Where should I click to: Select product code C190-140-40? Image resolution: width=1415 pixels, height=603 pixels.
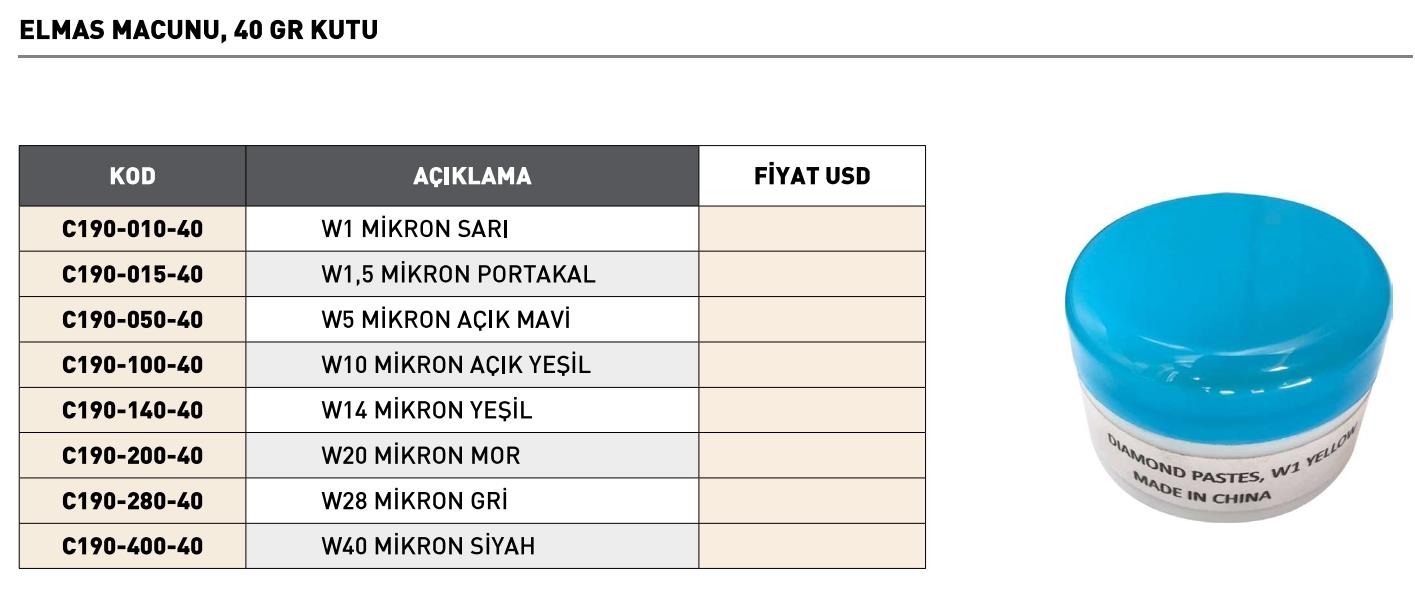coord(132,410)
